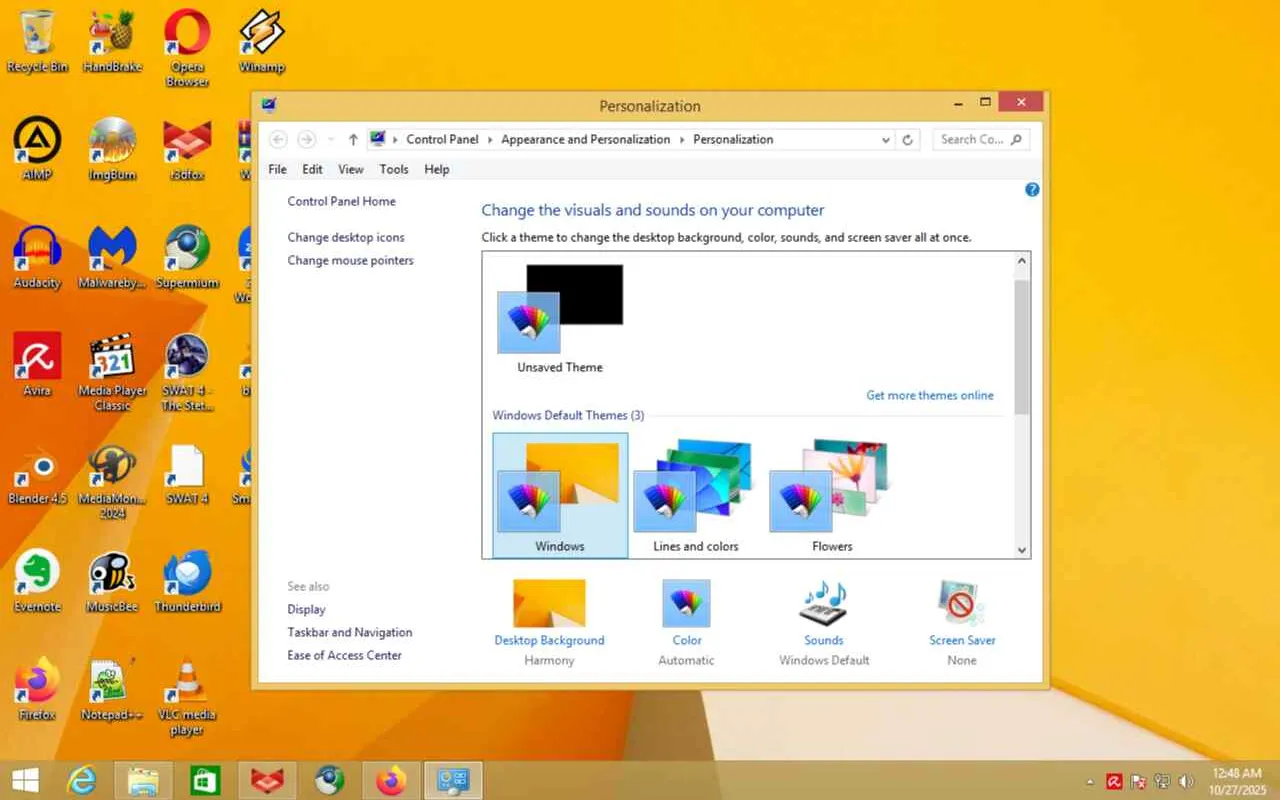Expand the address bar previous locations dropdown
1280x800 pixels.
tap(886, 140)
